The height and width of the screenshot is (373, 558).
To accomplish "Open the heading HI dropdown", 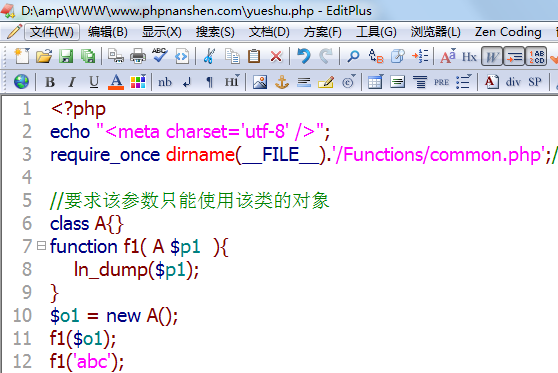I will pos(232,82).
